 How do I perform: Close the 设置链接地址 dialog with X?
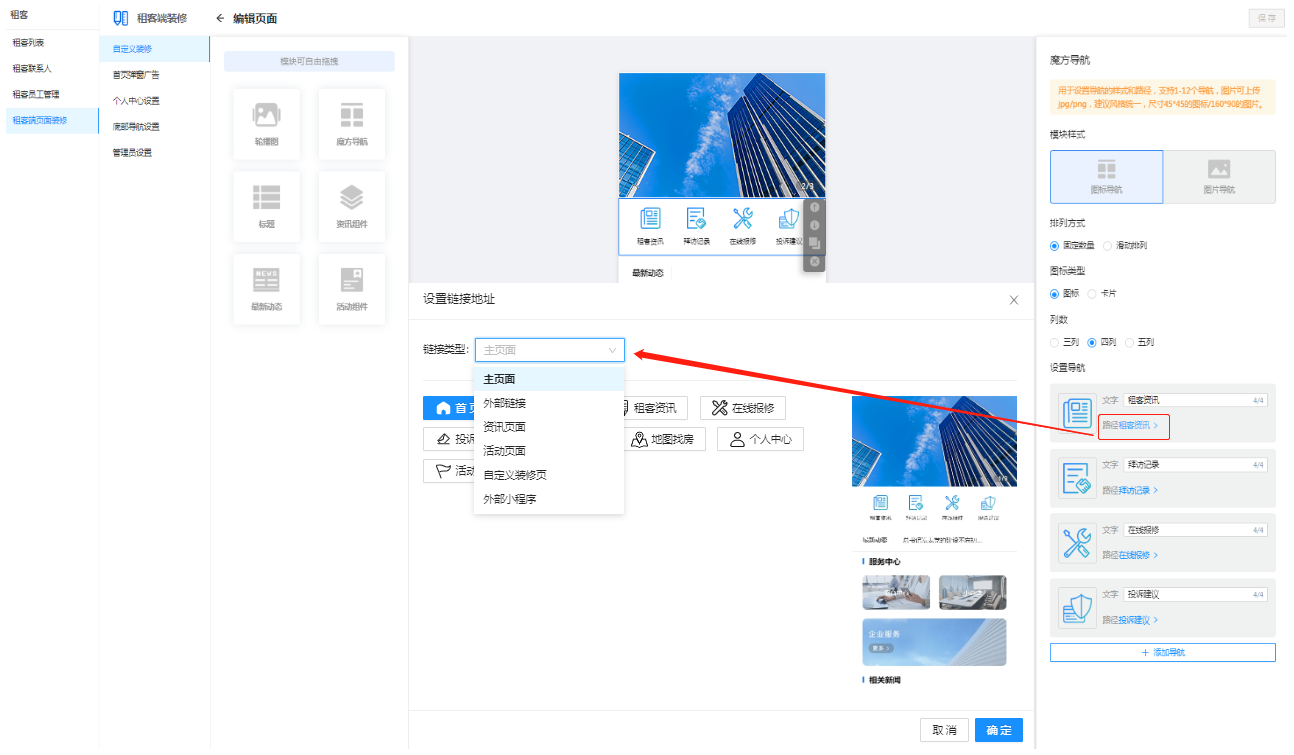1013,299
